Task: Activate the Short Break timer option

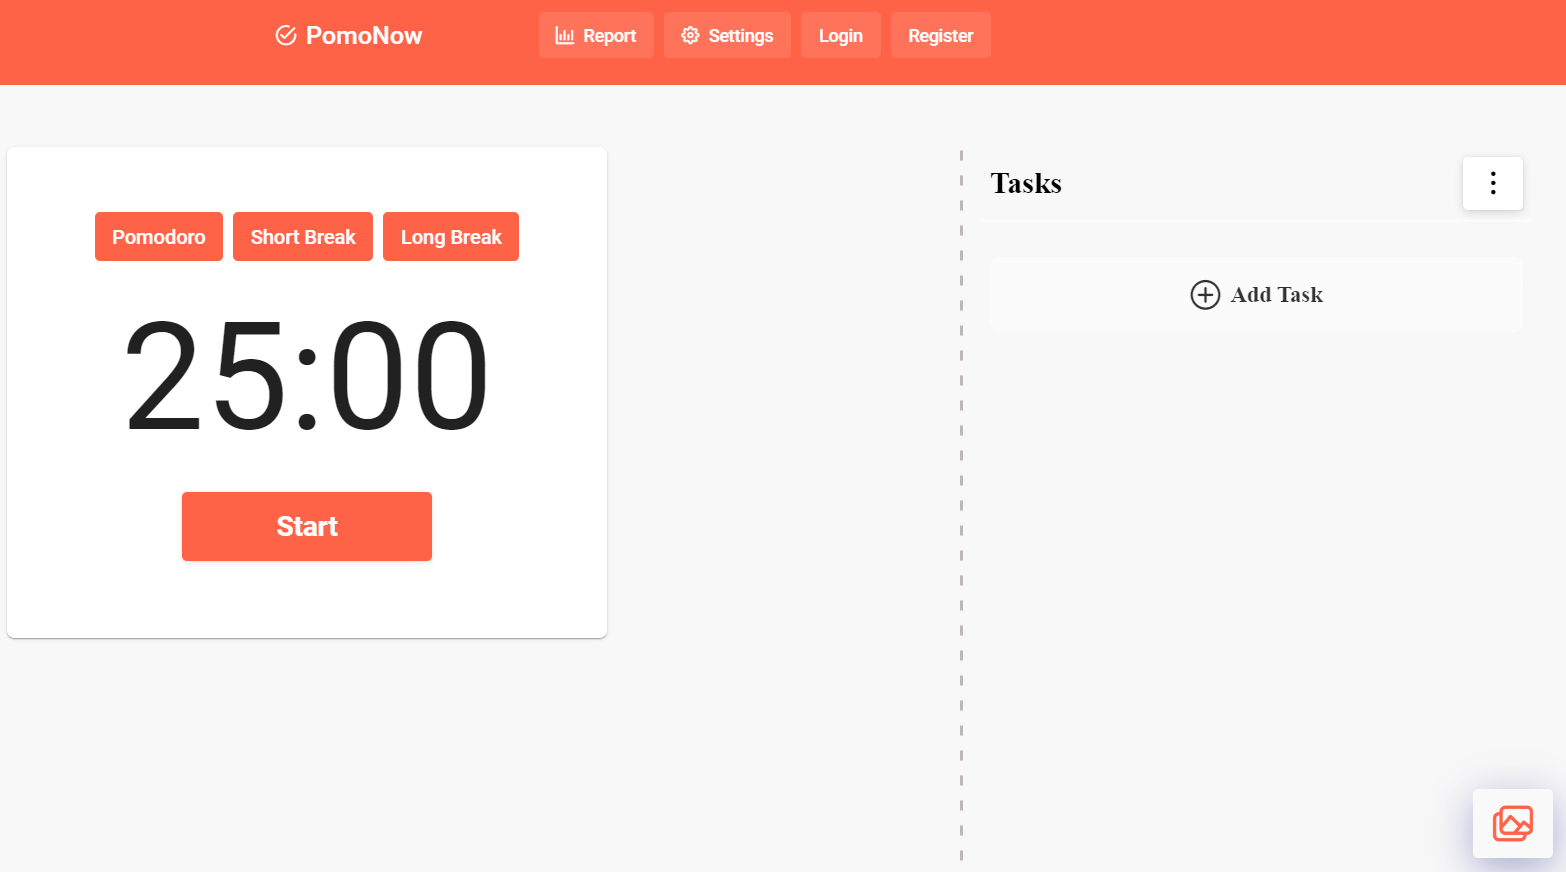Action: (x=302, y=236)
